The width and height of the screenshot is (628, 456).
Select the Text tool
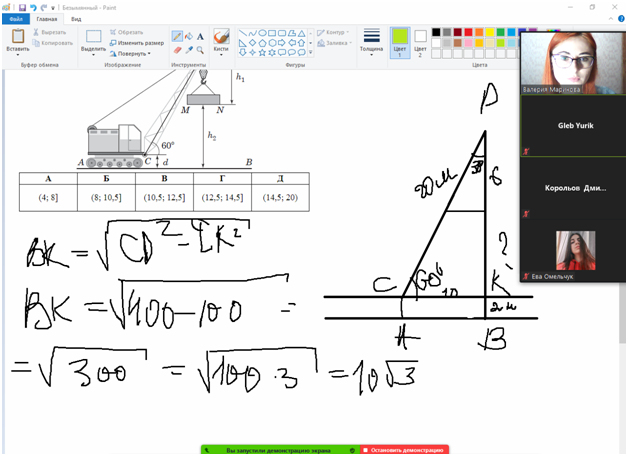coord(200,36)
